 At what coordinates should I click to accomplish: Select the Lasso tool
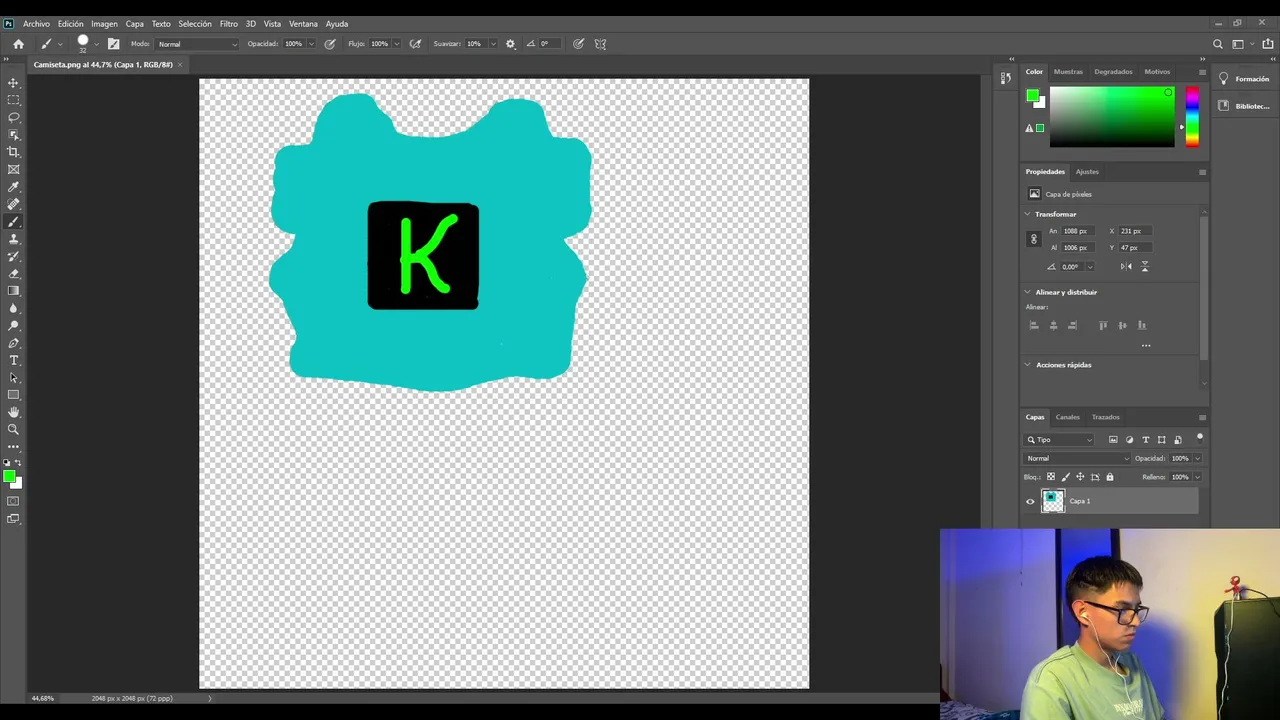[x=13, y=117]
